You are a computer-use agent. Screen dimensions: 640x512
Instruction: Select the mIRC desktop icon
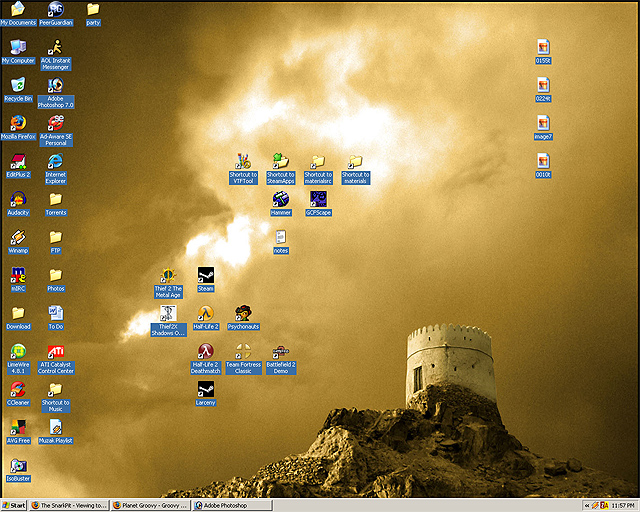tap(18, 275)
